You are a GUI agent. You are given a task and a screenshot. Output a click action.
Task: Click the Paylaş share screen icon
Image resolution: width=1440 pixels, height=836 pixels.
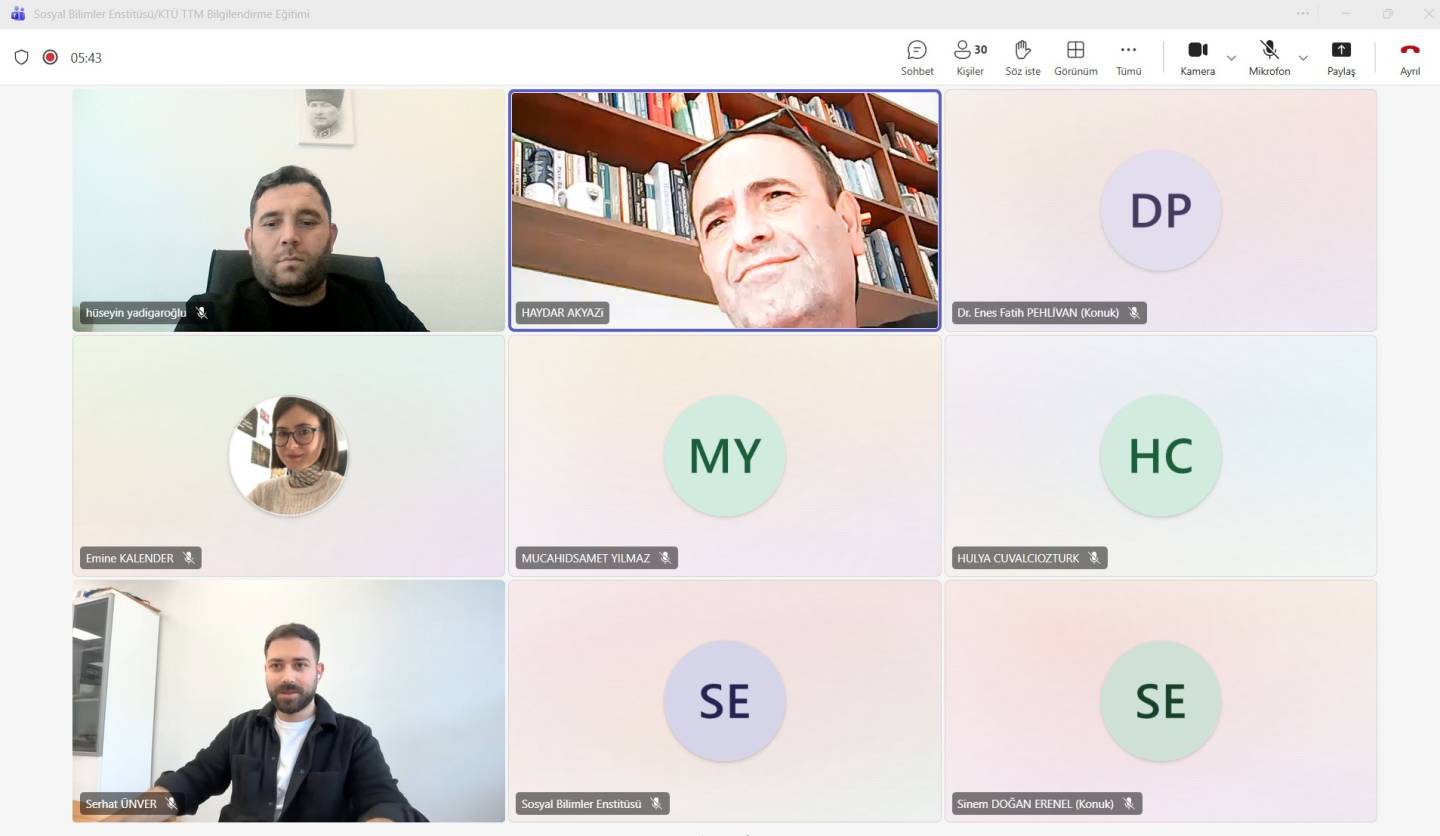point(1341,51)
